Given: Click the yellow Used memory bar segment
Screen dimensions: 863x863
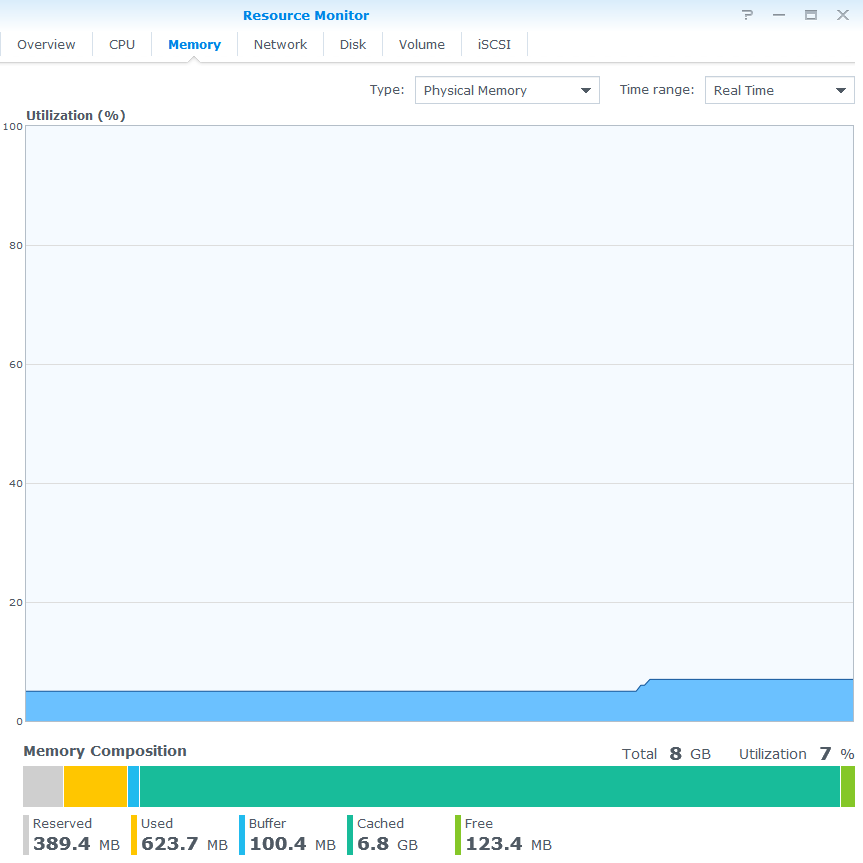Looking at the screenshot, I should [x=95, y=786].
